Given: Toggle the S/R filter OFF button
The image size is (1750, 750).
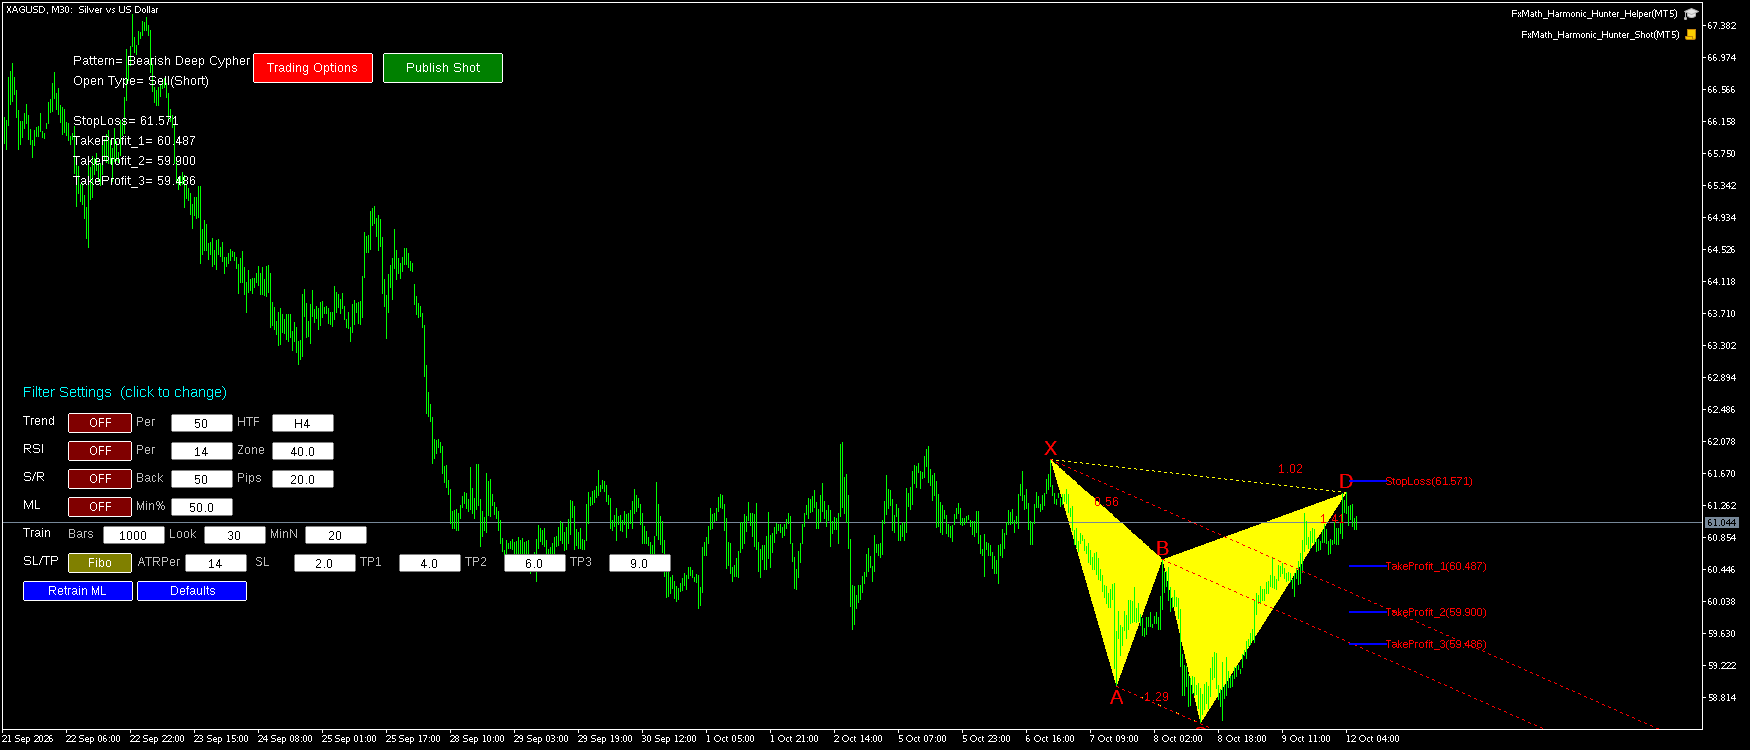Looking at the screenshot, I should click(100, 479).
